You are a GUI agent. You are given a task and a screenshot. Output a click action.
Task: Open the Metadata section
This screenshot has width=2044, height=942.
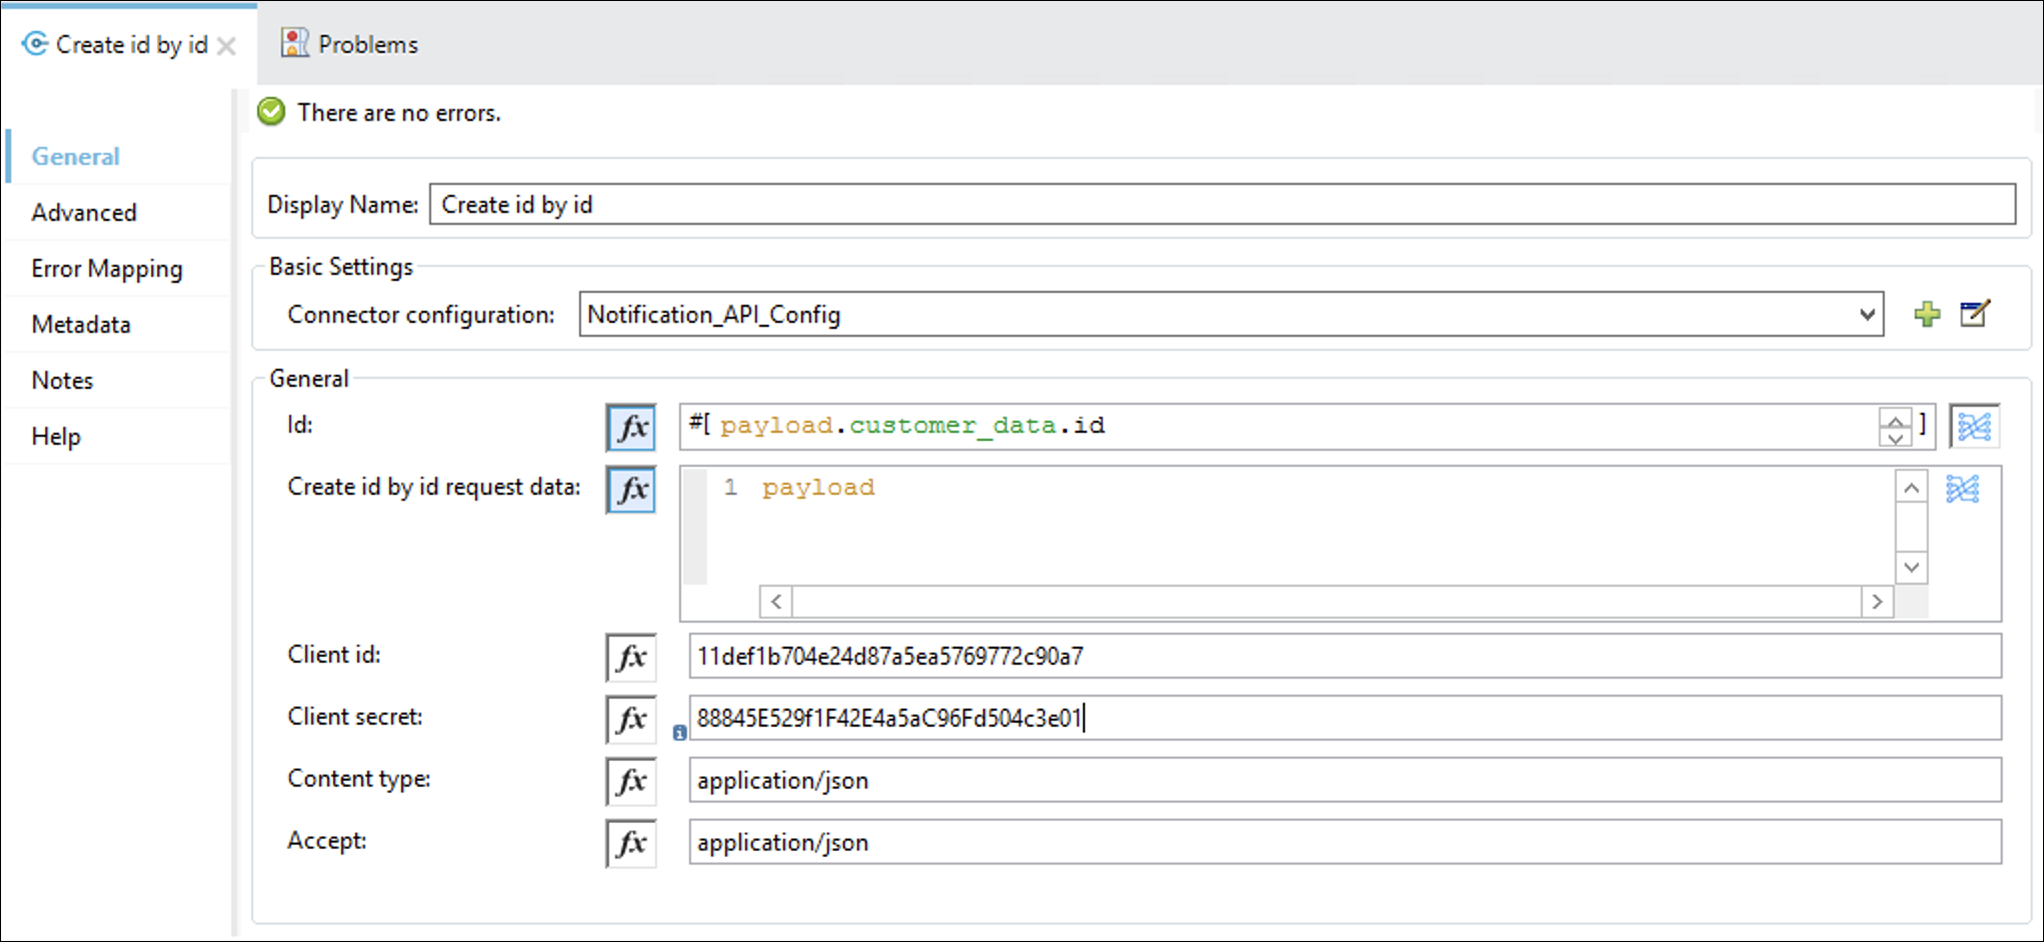coord(81,325)
